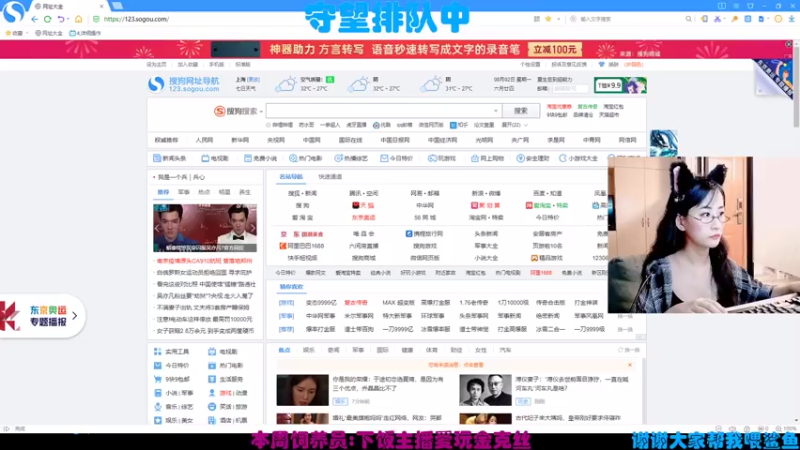
Task: Open the browser home page icon
Action: point(79,19)
